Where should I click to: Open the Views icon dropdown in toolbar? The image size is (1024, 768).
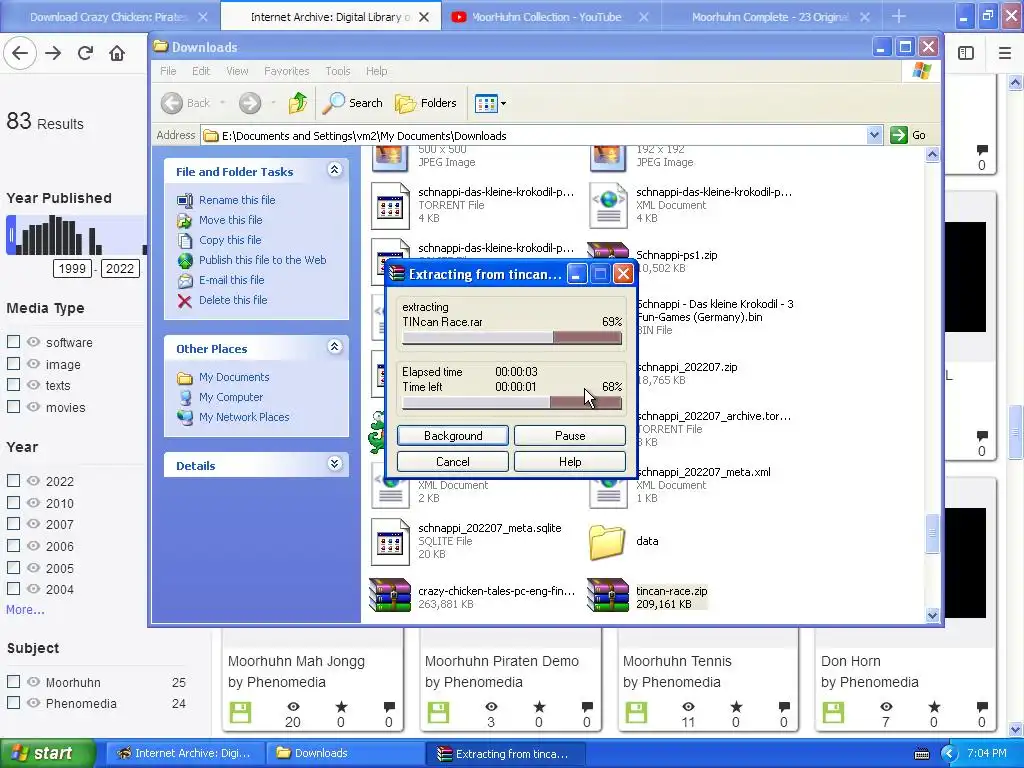(x=490, y=103)
